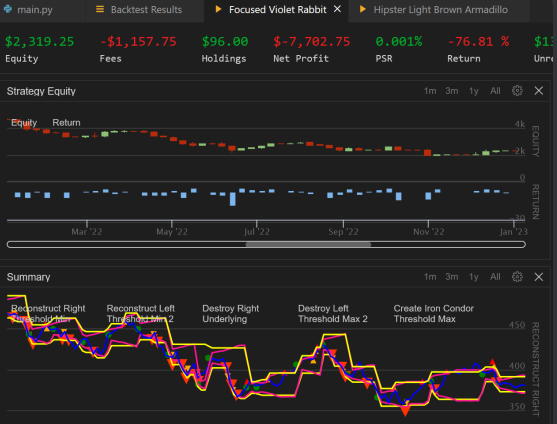Toggle Destroy Right Underlying series
The height and width of the screenshot is (424, 557).
coord(231,314)
